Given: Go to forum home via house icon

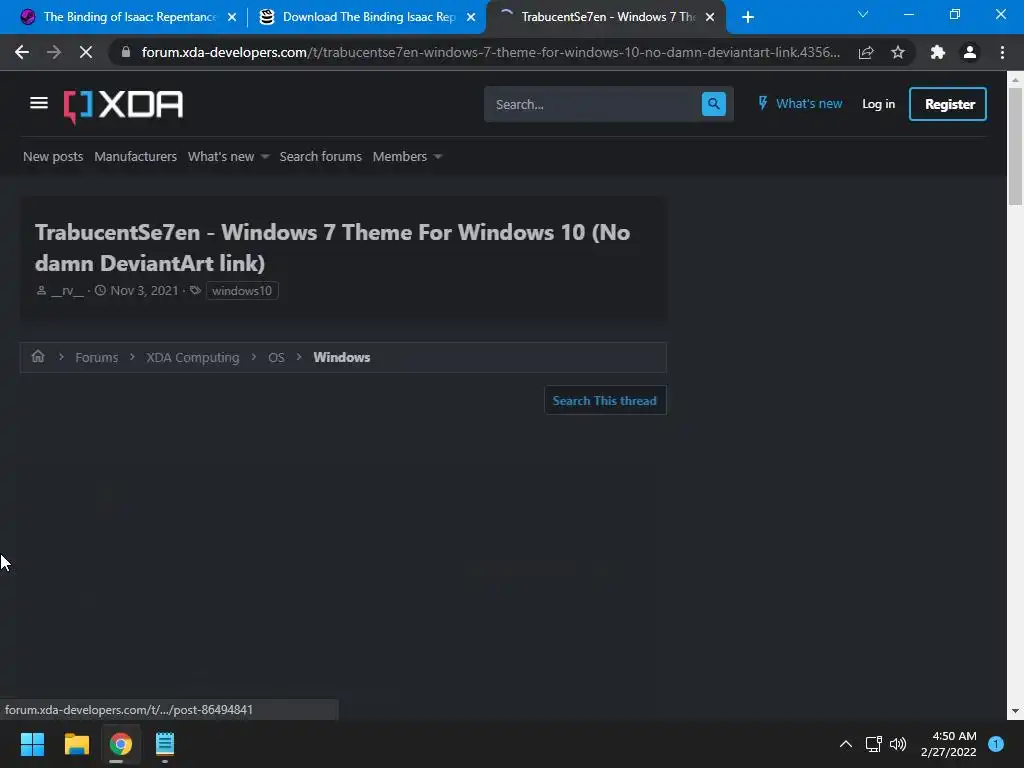Looking at the screenshot, I should click(38, 357).
